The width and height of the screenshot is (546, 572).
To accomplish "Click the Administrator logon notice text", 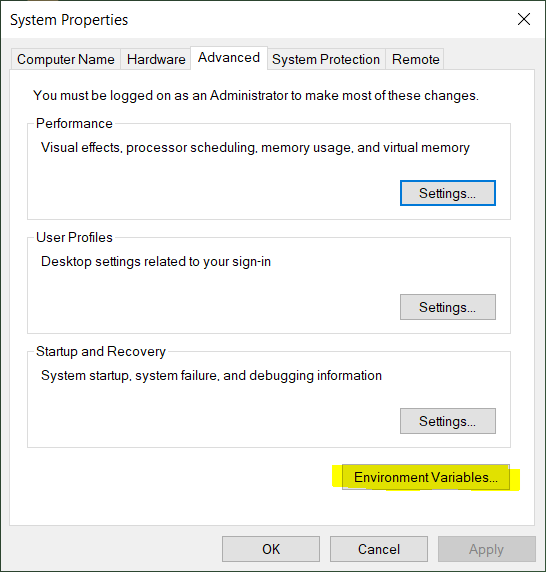I will [x=256, y=96].
